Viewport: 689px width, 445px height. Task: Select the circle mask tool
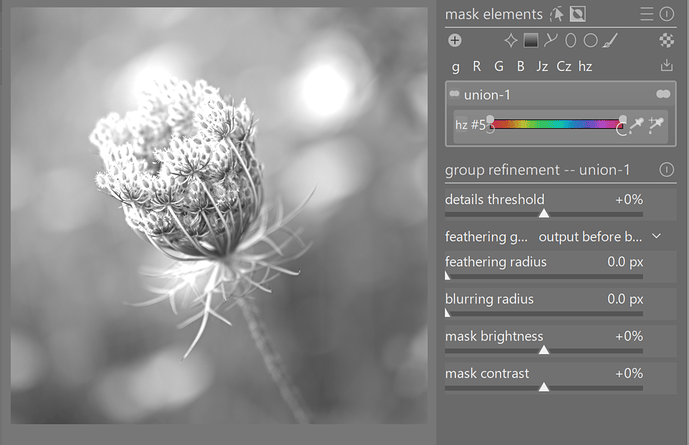[591, 40]
